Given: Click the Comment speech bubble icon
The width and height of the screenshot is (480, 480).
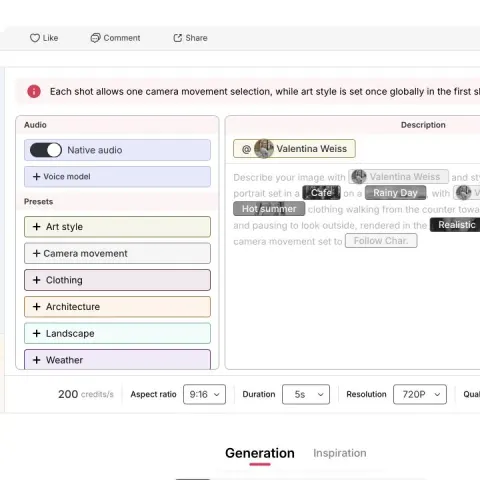Looking at the screenshot, I should [95, 38].
